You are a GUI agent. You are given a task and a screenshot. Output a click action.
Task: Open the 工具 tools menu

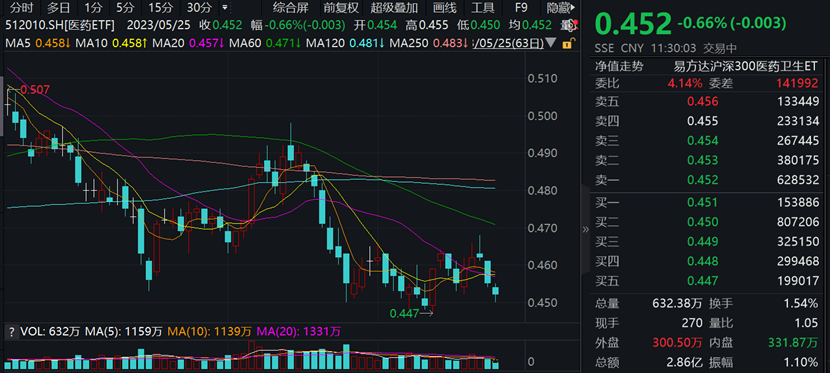[x=482, y=7]
